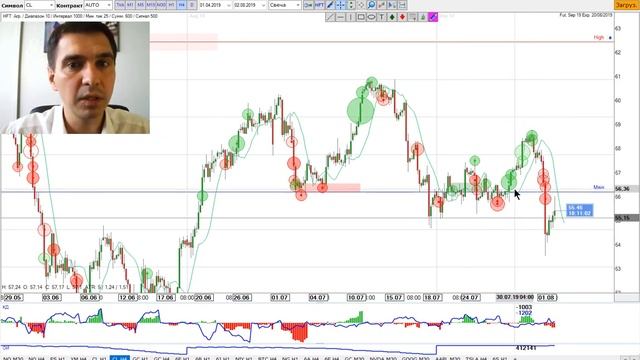The image size is (640, 360).
Task: Click the green drawing toolbar icon left of the magenta color tool
Action: click(423, 17)
